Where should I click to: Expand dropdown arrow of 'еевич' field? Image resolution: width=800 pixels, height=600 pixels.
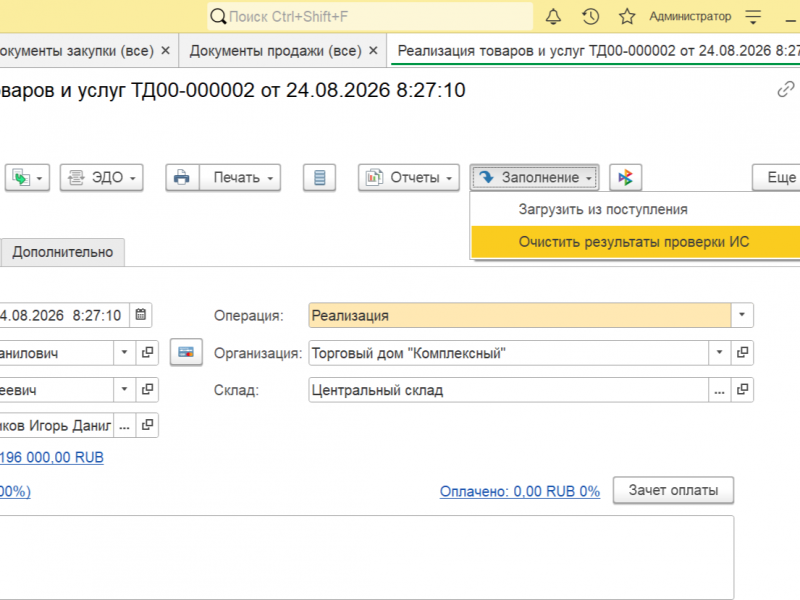pyautogui.click(x=124, y=390)
